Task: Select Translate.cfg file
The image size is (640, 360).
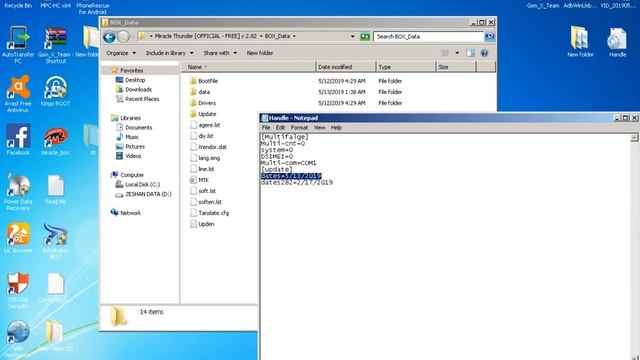Action: [x=209, y=213]
